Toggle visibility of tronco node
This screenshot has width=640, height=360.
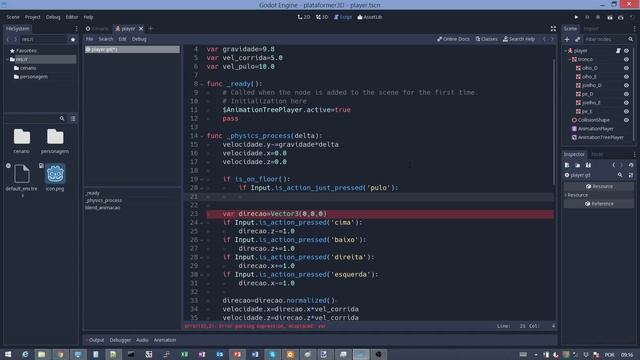tap(627, 59)
